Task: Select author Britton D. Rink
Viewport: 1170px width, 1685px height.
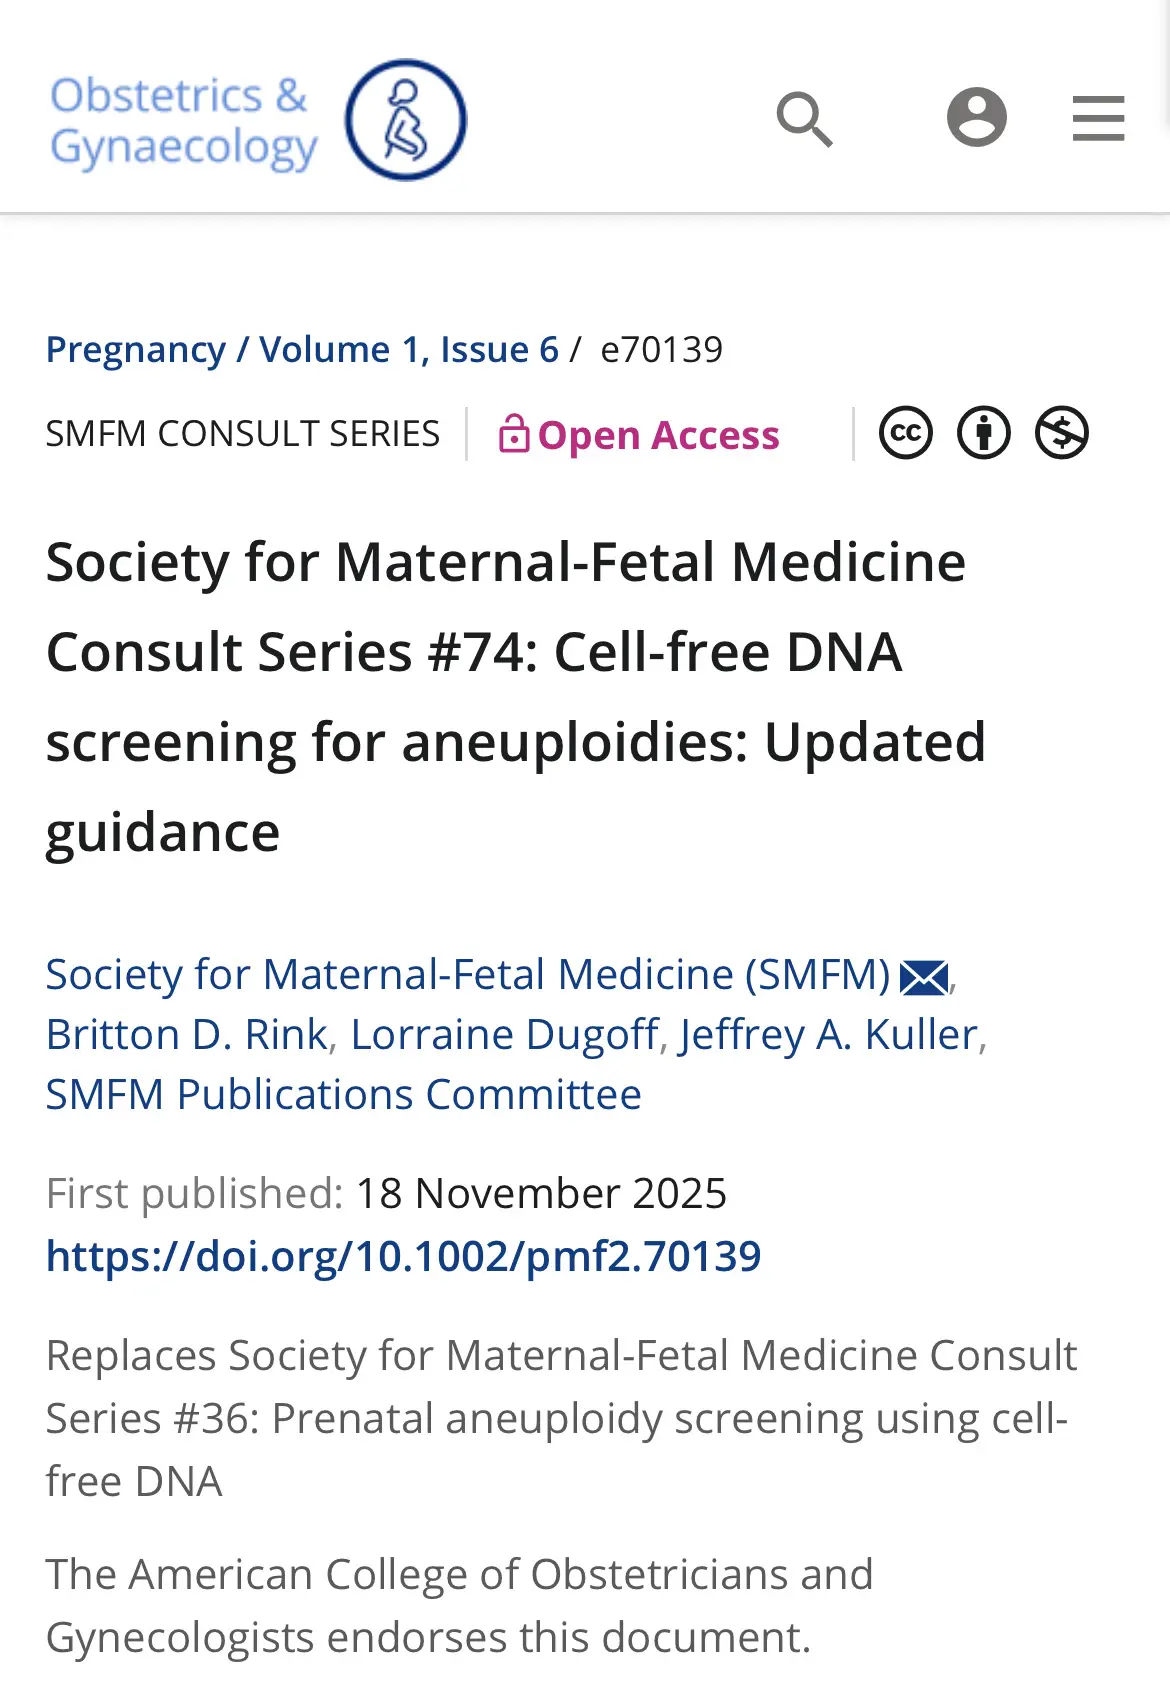Action: pyautogui.click(x=187, y=1034)
